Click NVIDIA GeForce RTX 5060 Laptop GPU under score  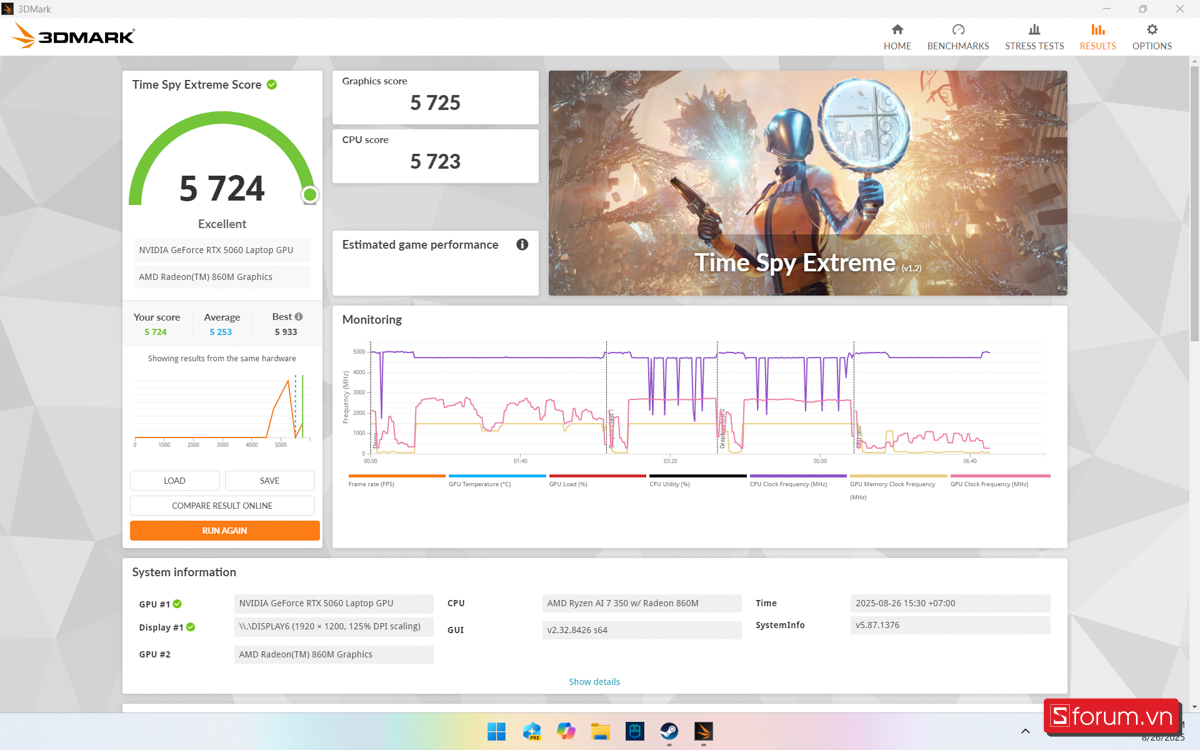click(x=222, y=250)
